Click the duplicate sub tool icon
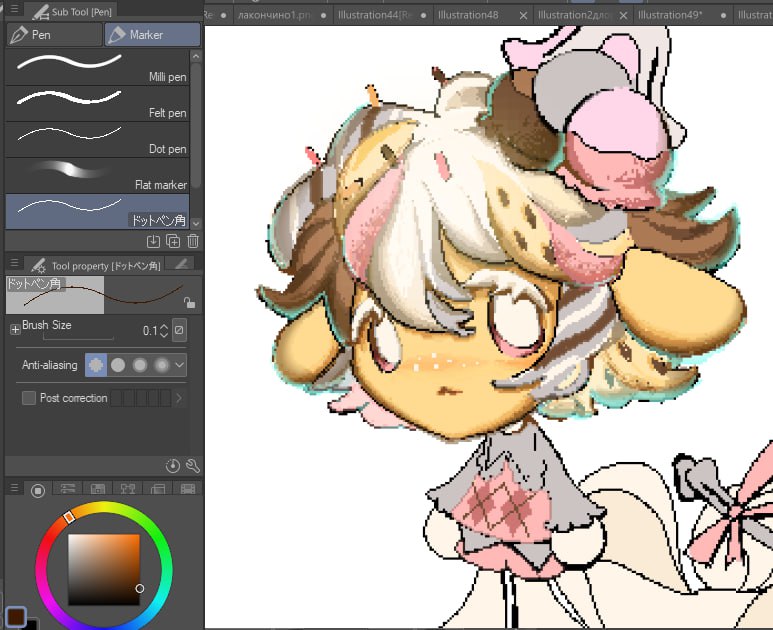The image size is (773, 630). coord(173,241)
